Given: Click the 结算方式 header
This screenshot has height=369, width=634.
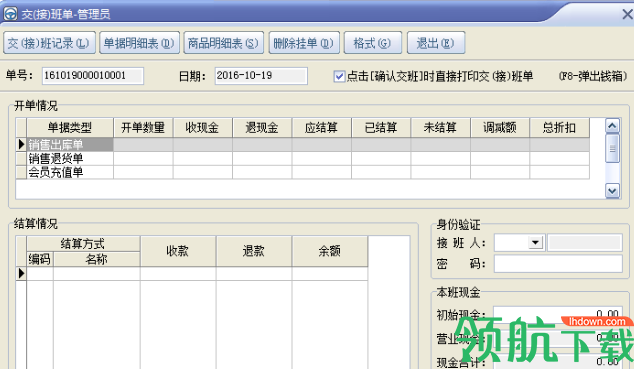Looking at the screenshot, I should (83, 244).
